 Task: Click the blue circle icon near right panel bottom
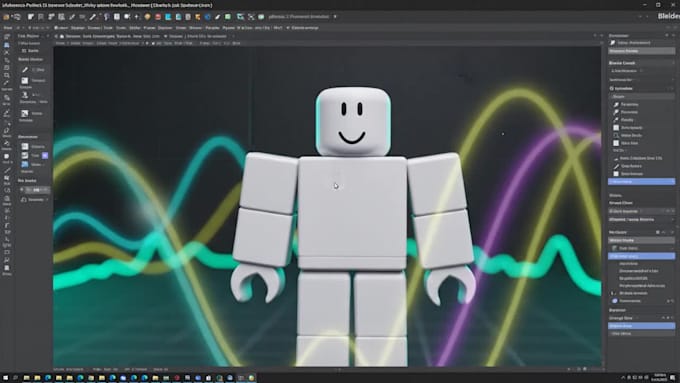coord(615,301)
